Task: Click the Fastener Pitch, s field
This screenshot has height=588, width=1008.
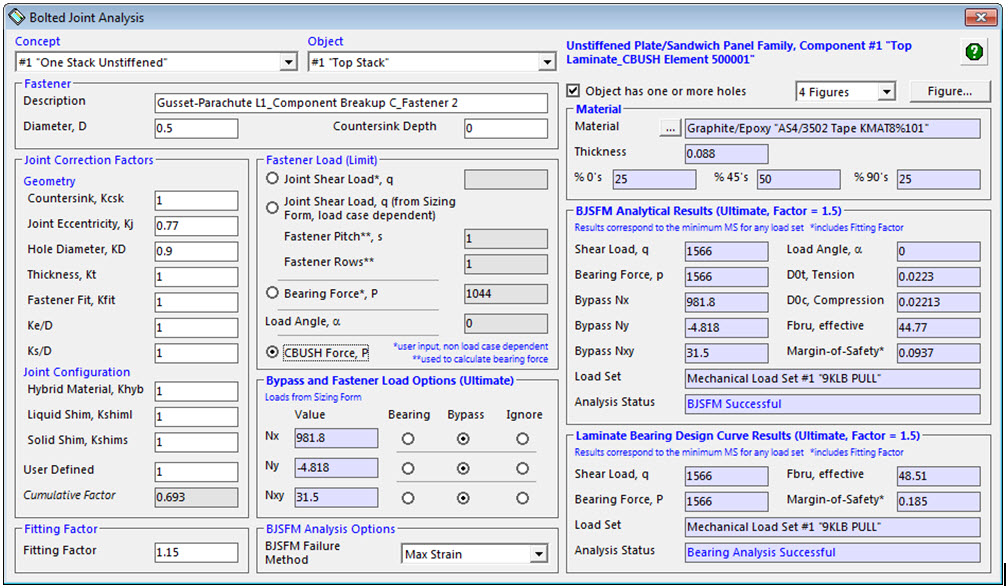Action: click(506, 238)
